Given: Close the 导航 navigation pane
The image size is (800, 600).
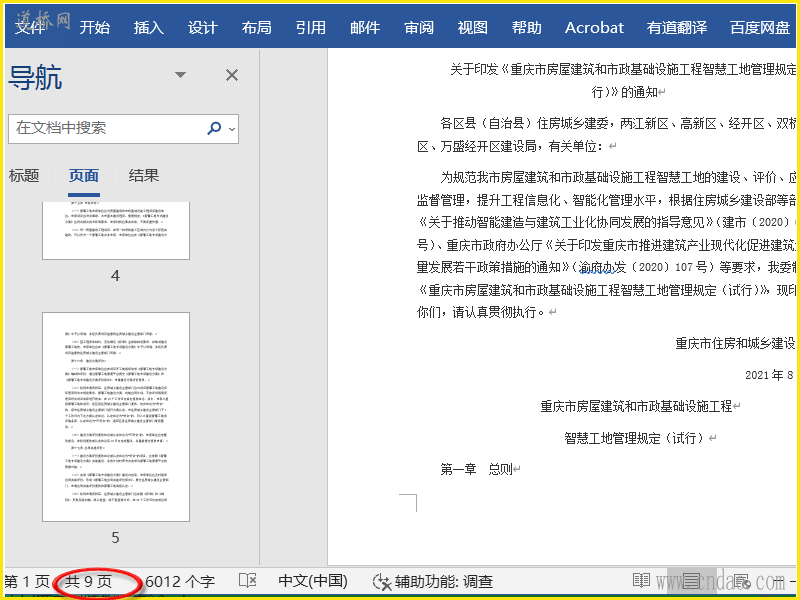Looking at the screenshot, I should pyautogui.click(x=232, y=76).
